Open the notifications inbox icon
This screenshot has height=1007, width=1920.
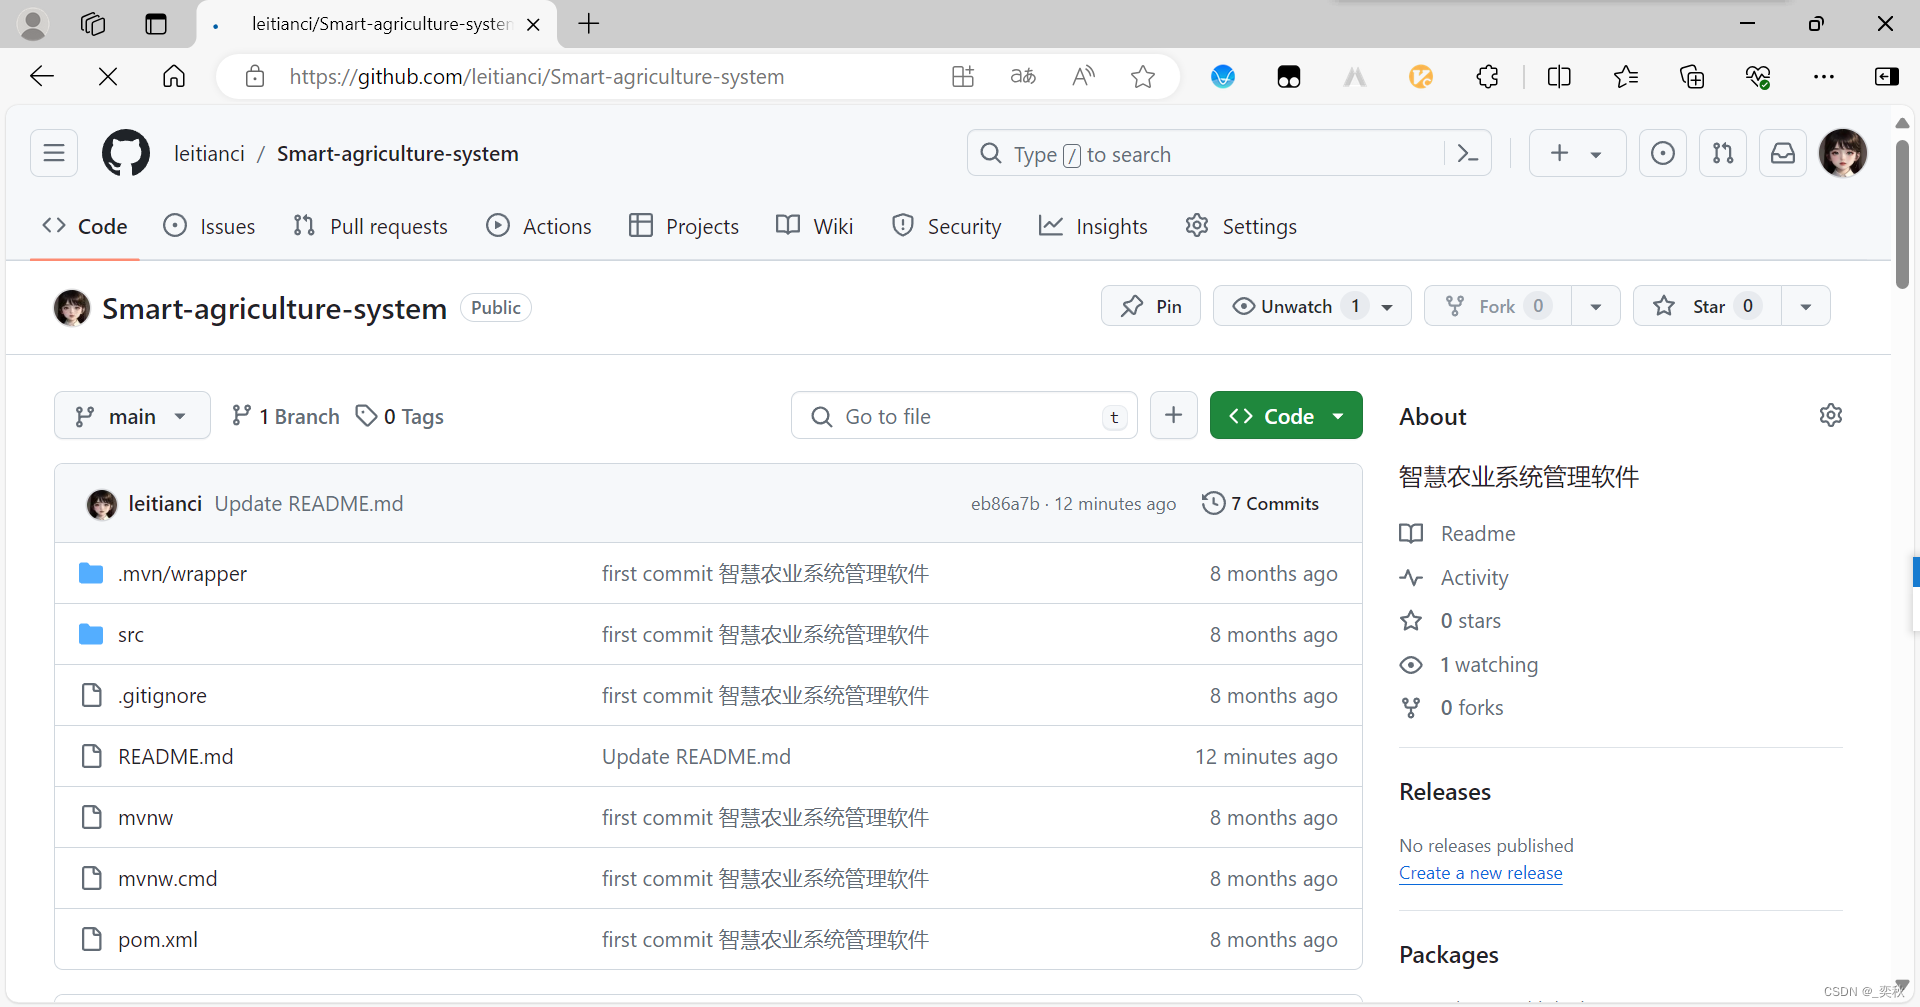click(1783, 153)
